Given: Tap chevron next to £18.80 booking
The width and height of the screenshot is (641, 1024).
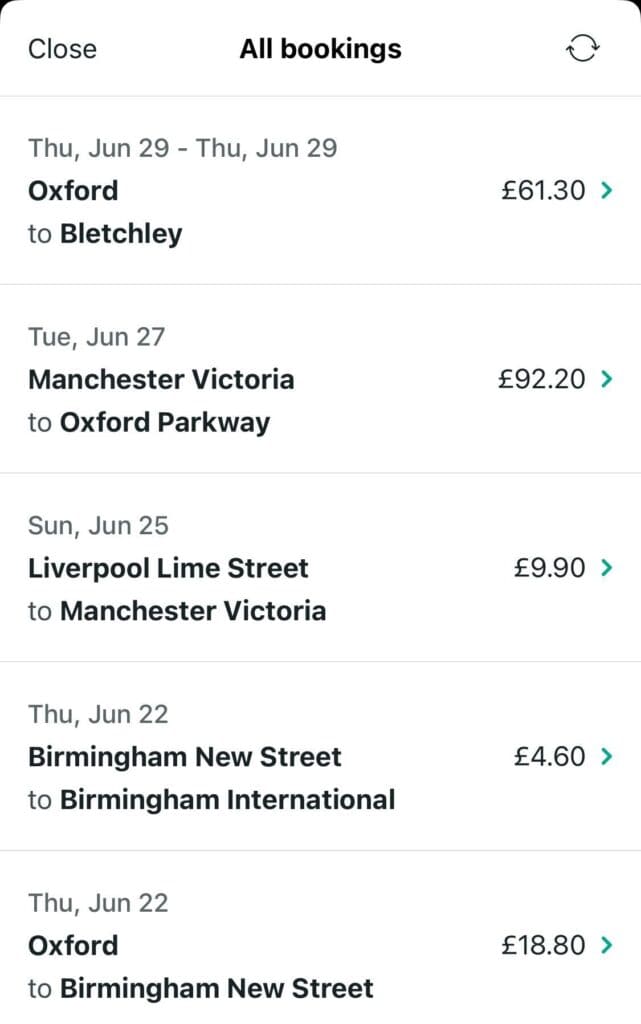Looking at the screenshot, I should click(606, 945).
